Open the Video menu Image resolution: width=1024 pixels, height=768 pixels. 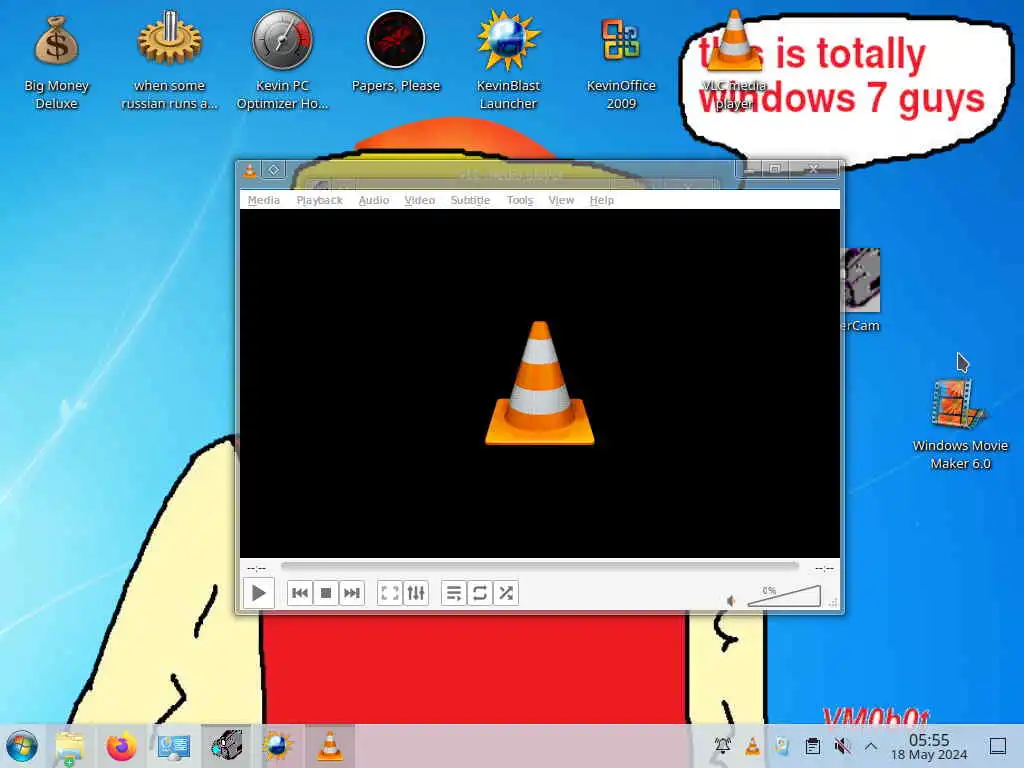click(419, 200)
